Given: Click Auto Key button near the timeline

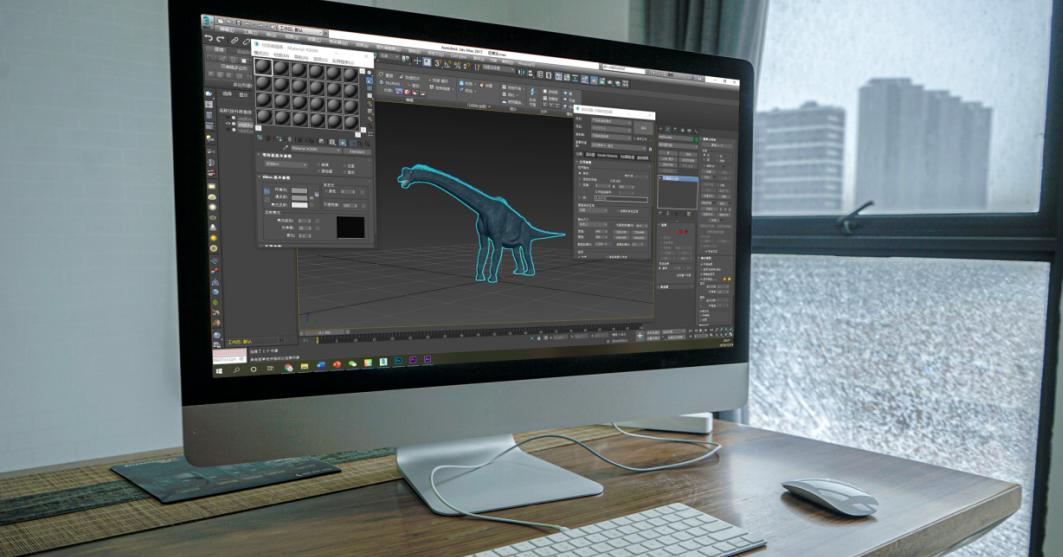Looking at the screenshot, I should 653,332.
